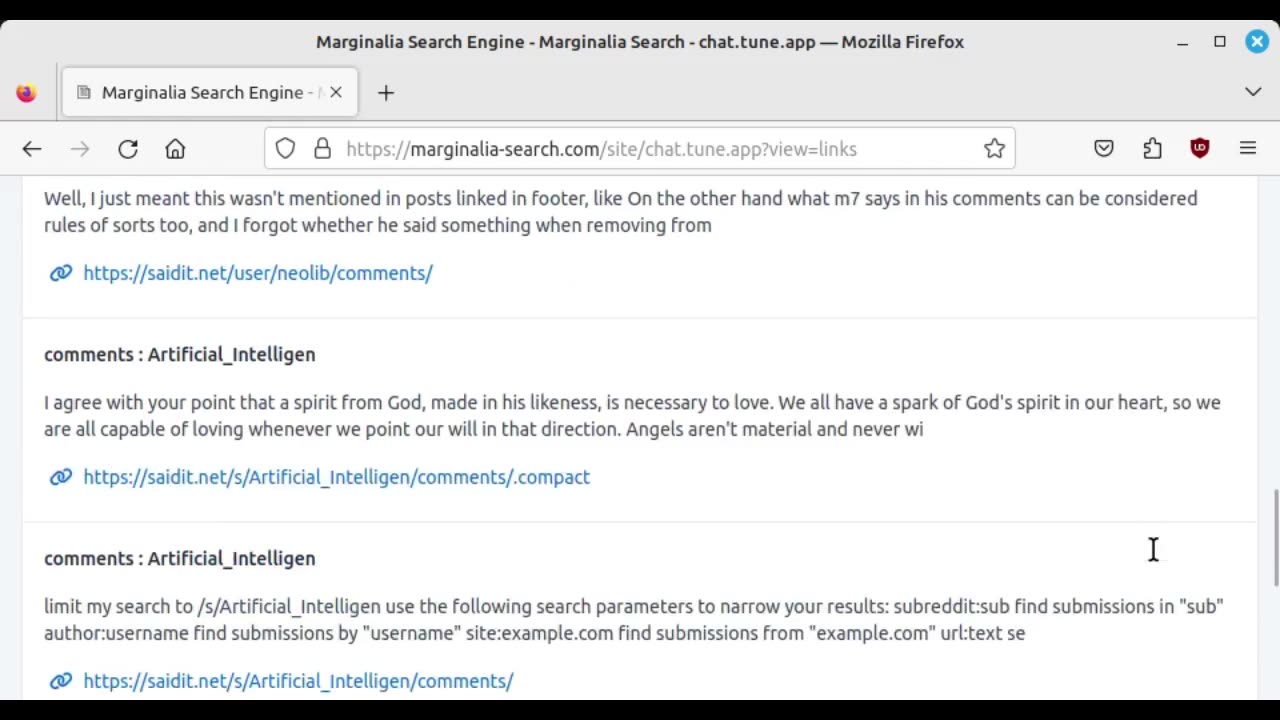
Task: Open tracking protection shield info
Action: pos(285,149)
